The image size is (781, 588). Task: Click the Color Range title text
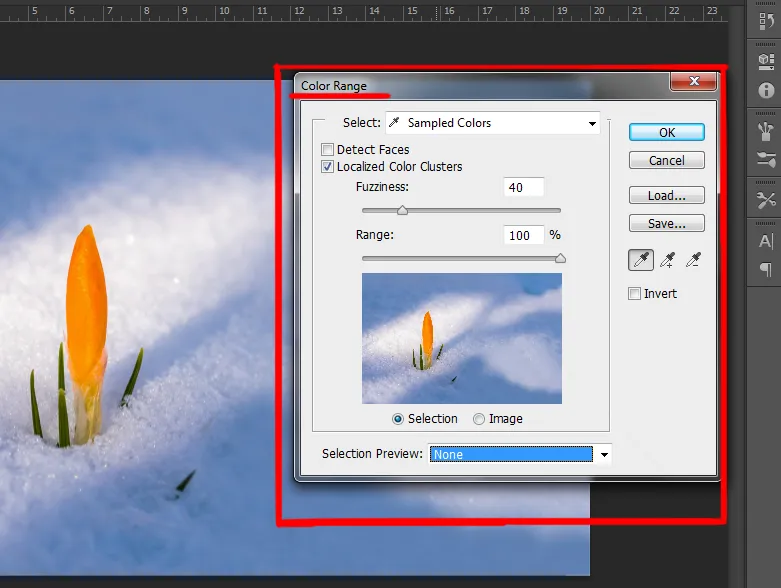pyautogui.click(x=334, y=86)
